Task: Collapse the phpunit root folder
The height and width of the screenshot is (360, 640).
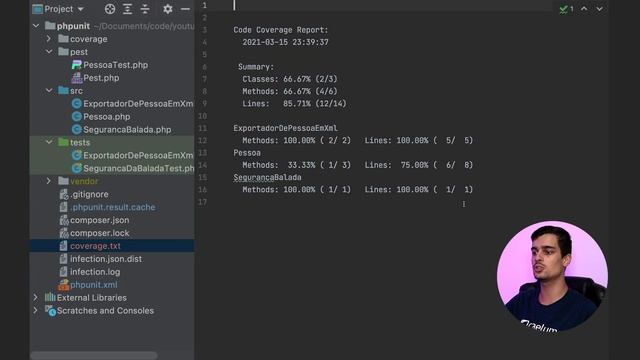Action: click(x=36, y=26)
